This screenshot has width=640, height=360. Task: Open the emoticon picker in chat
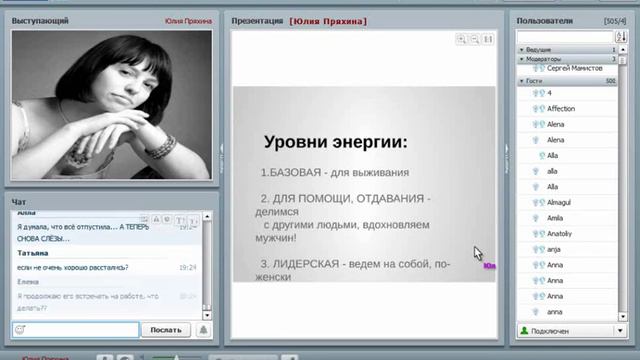click(20, 329)
